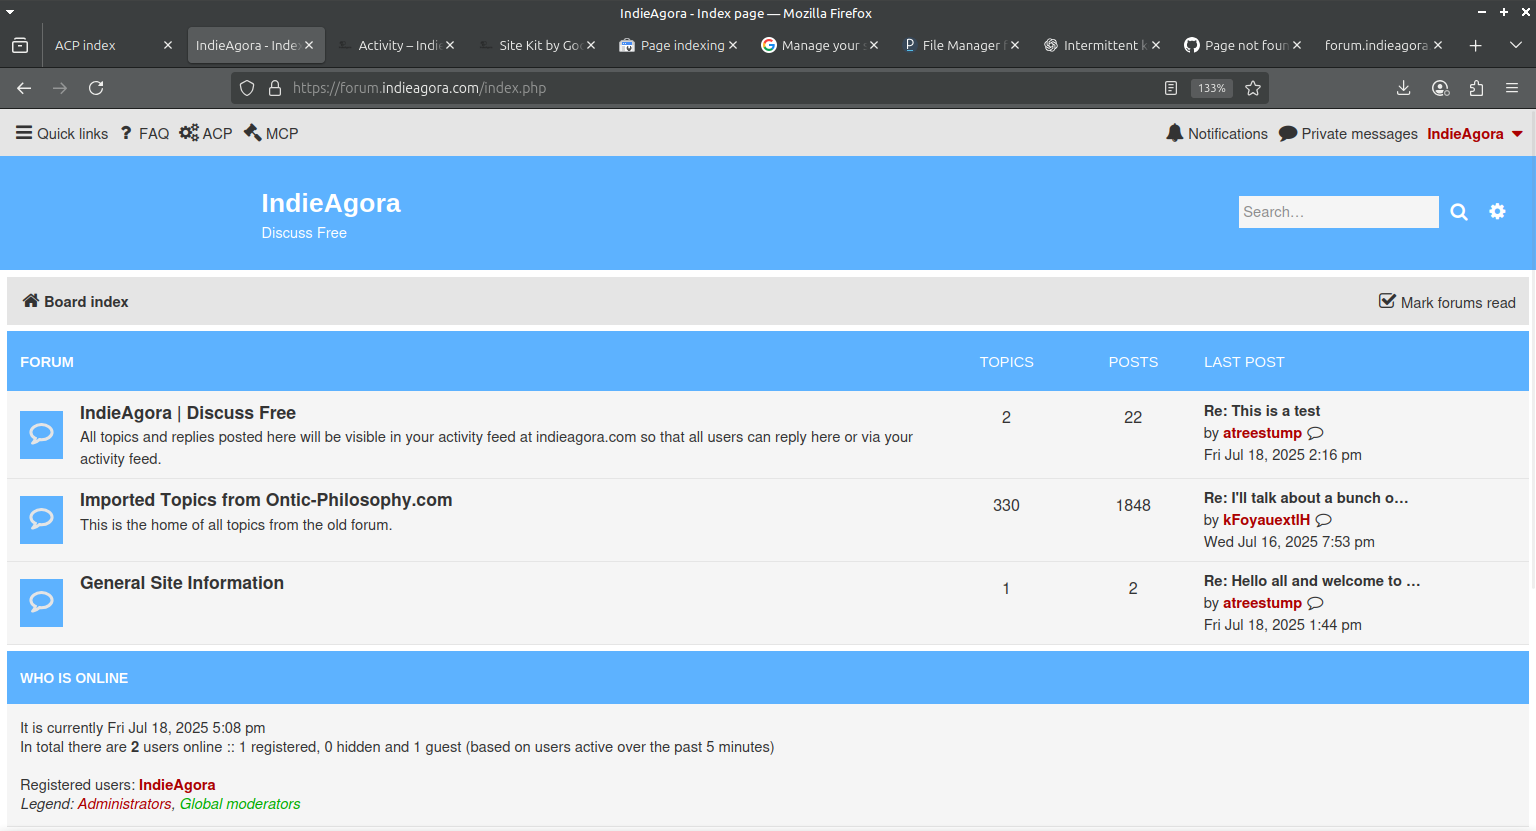Close the ACP index tab

pos(168,45)
